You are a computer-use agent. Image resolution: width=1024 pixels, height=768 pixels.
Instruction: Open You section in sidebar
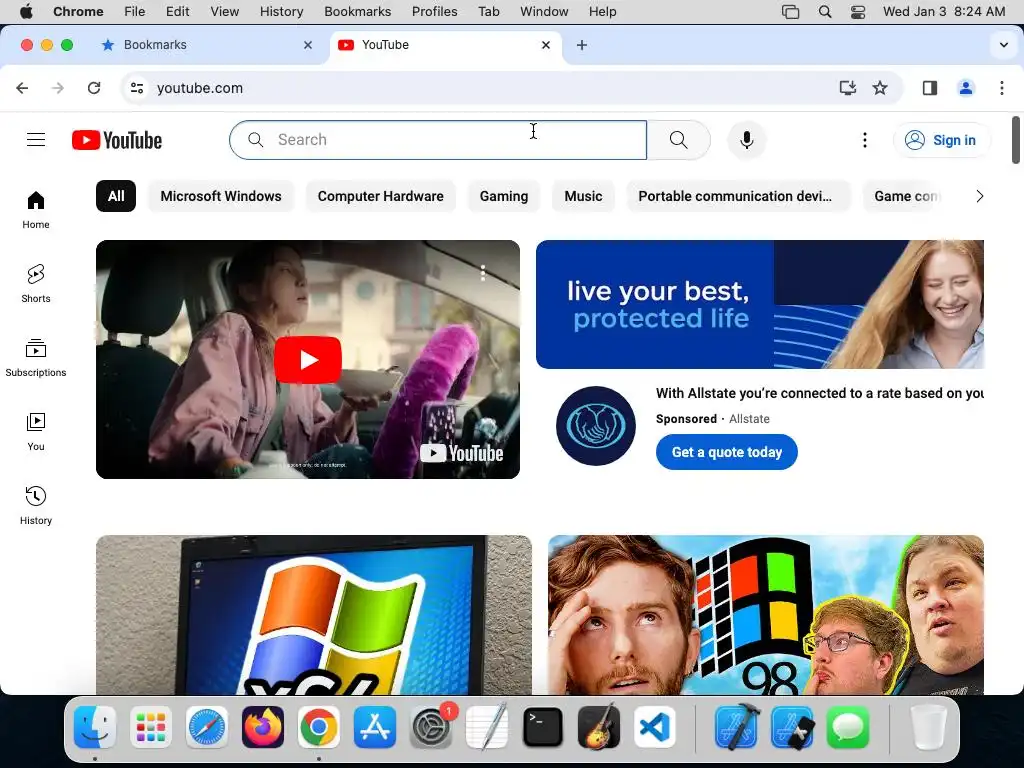coord(36,432)
